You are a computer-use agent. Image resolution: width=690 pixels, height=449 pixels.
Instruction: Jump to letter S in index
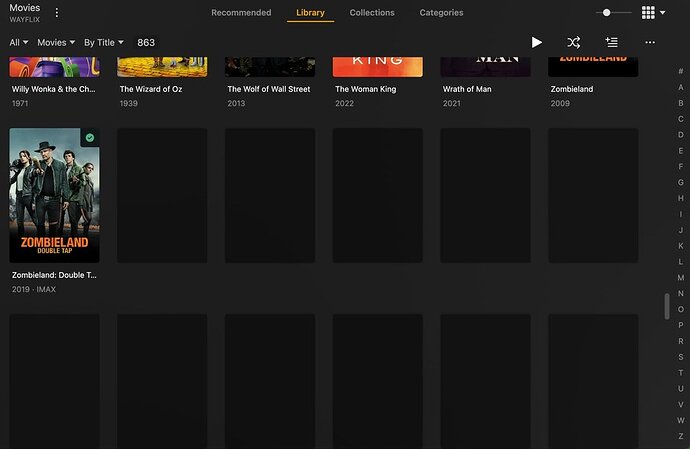click(681, 357)
